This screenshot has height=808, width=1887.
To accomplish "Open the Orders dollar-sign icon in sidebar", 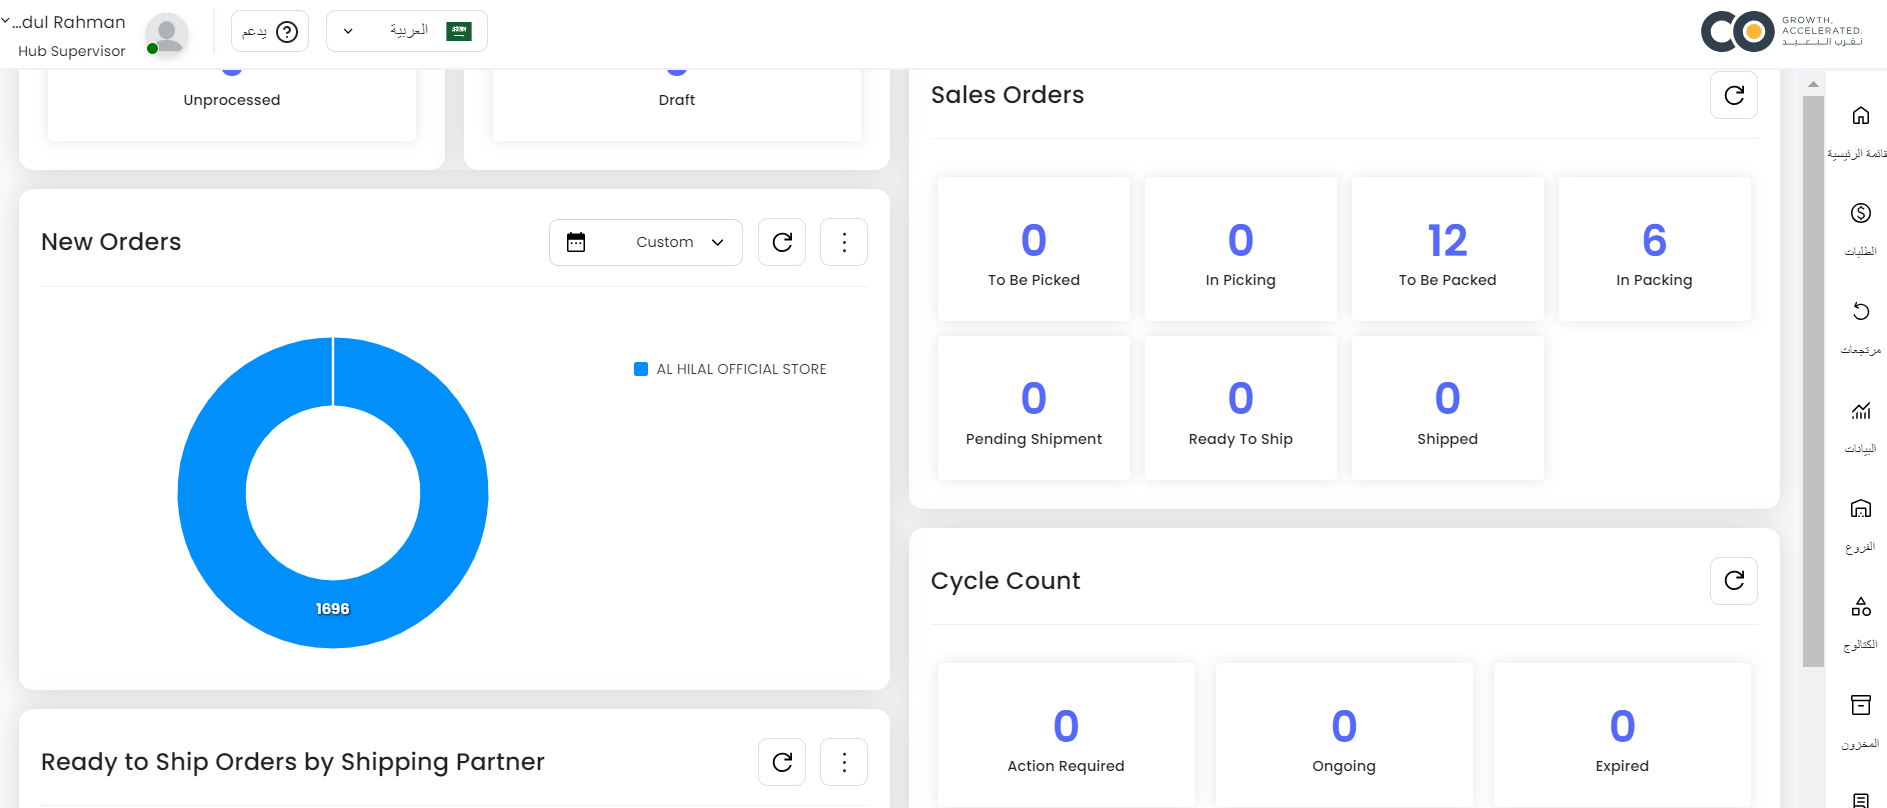I will 1860,213.
